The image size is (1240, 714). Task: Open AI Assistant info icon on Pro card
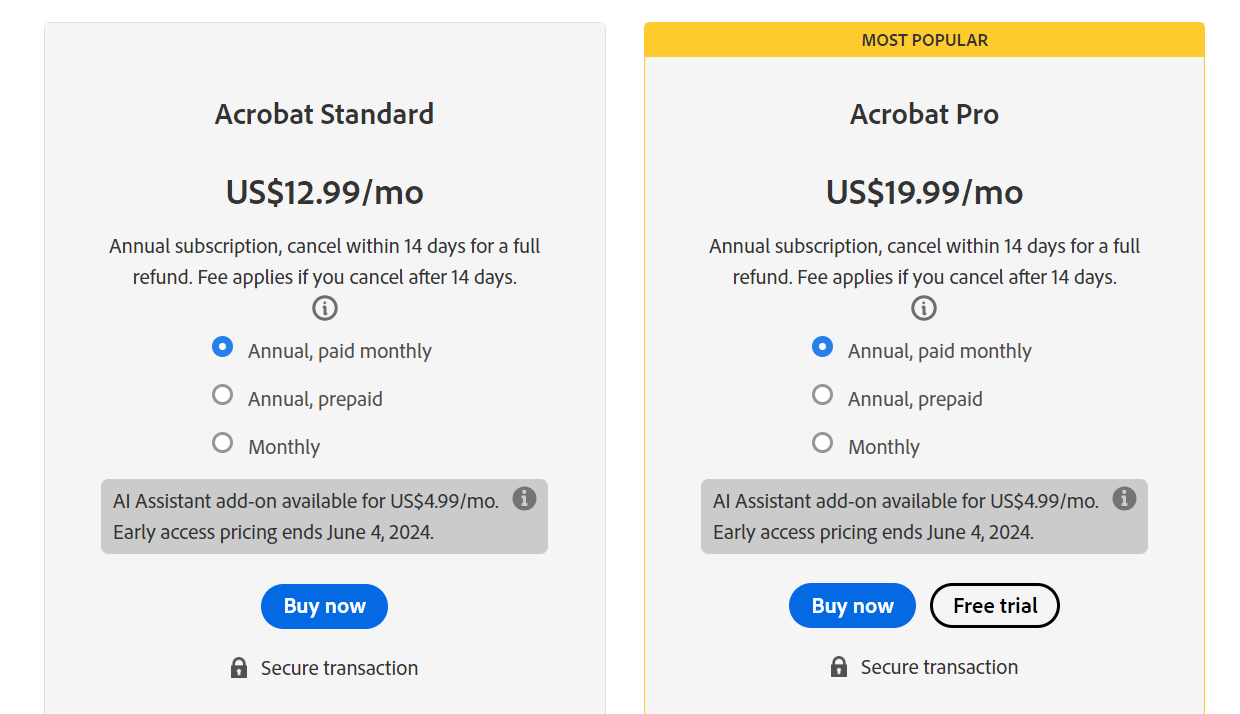click(1124, 498)
